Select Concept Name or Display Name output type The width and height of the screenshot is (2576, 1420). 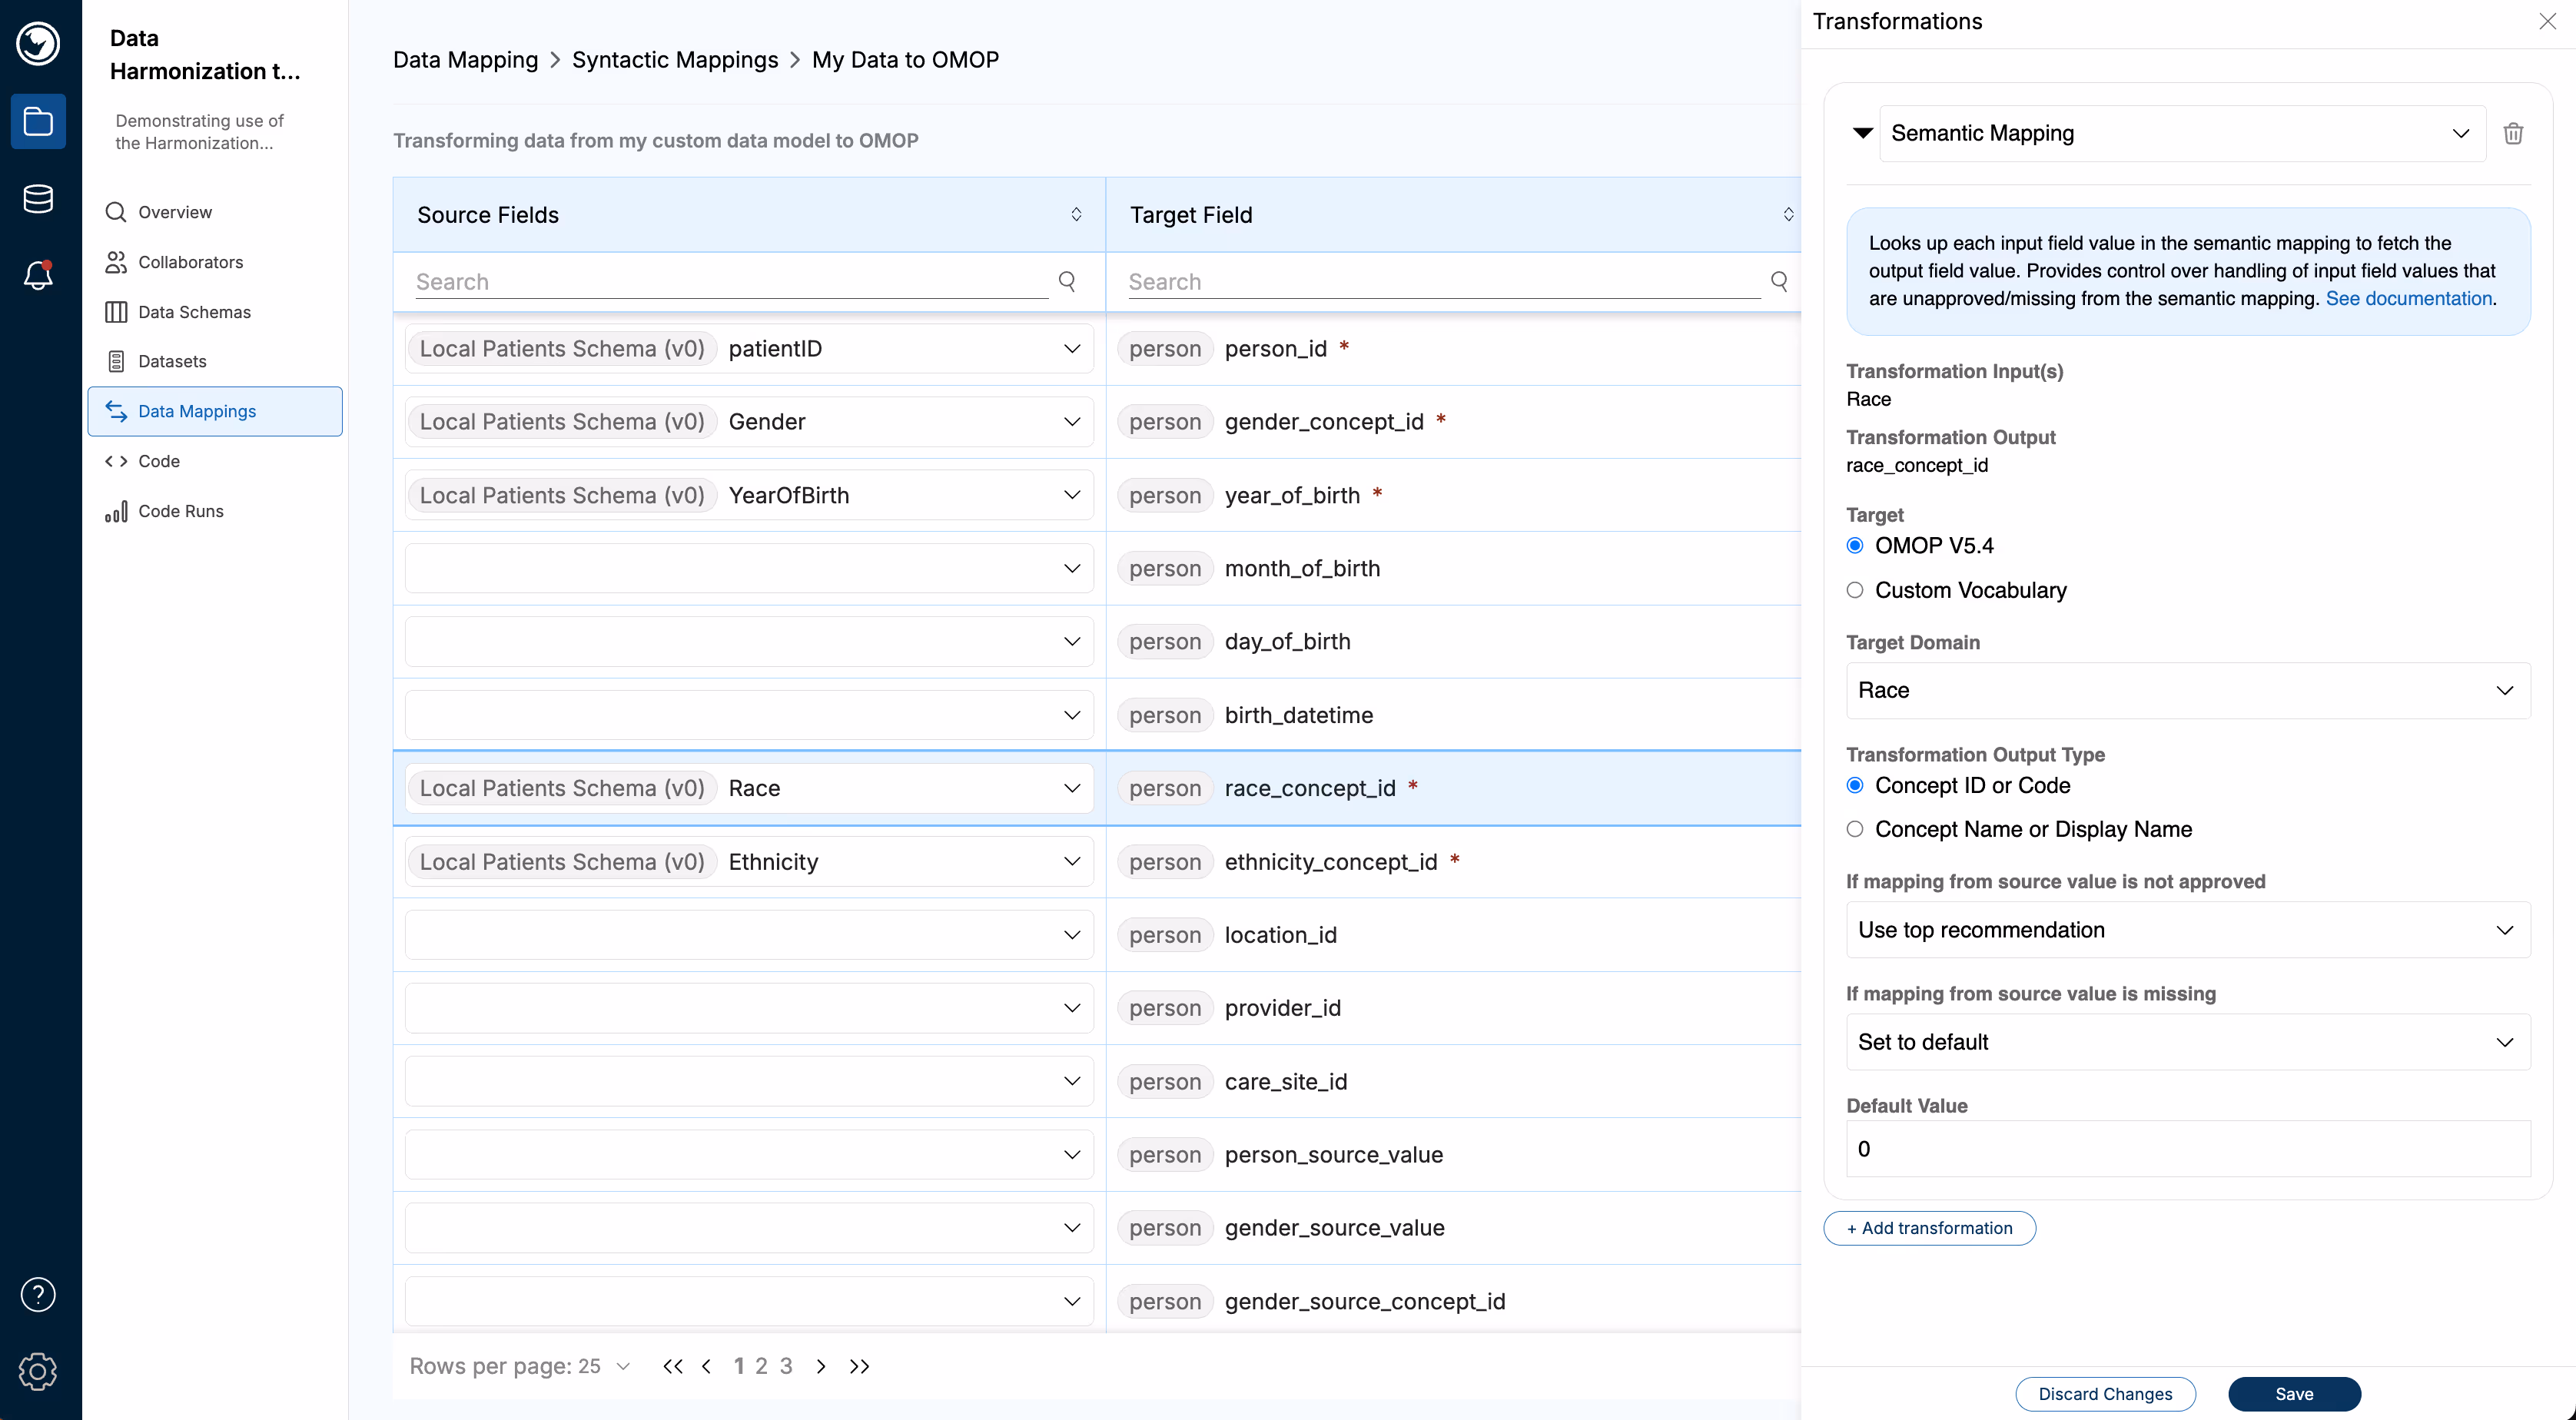click(x=1855, y=829)
